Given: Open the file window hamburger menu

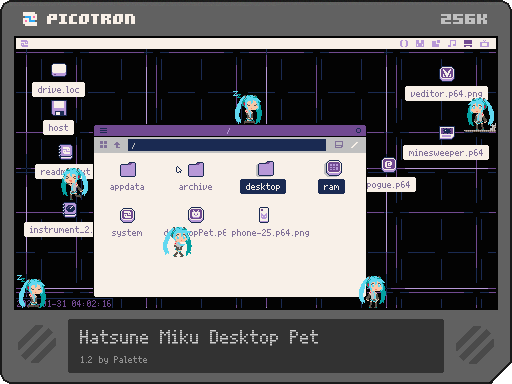Looking at the screenshot, I should coord(103,131).
